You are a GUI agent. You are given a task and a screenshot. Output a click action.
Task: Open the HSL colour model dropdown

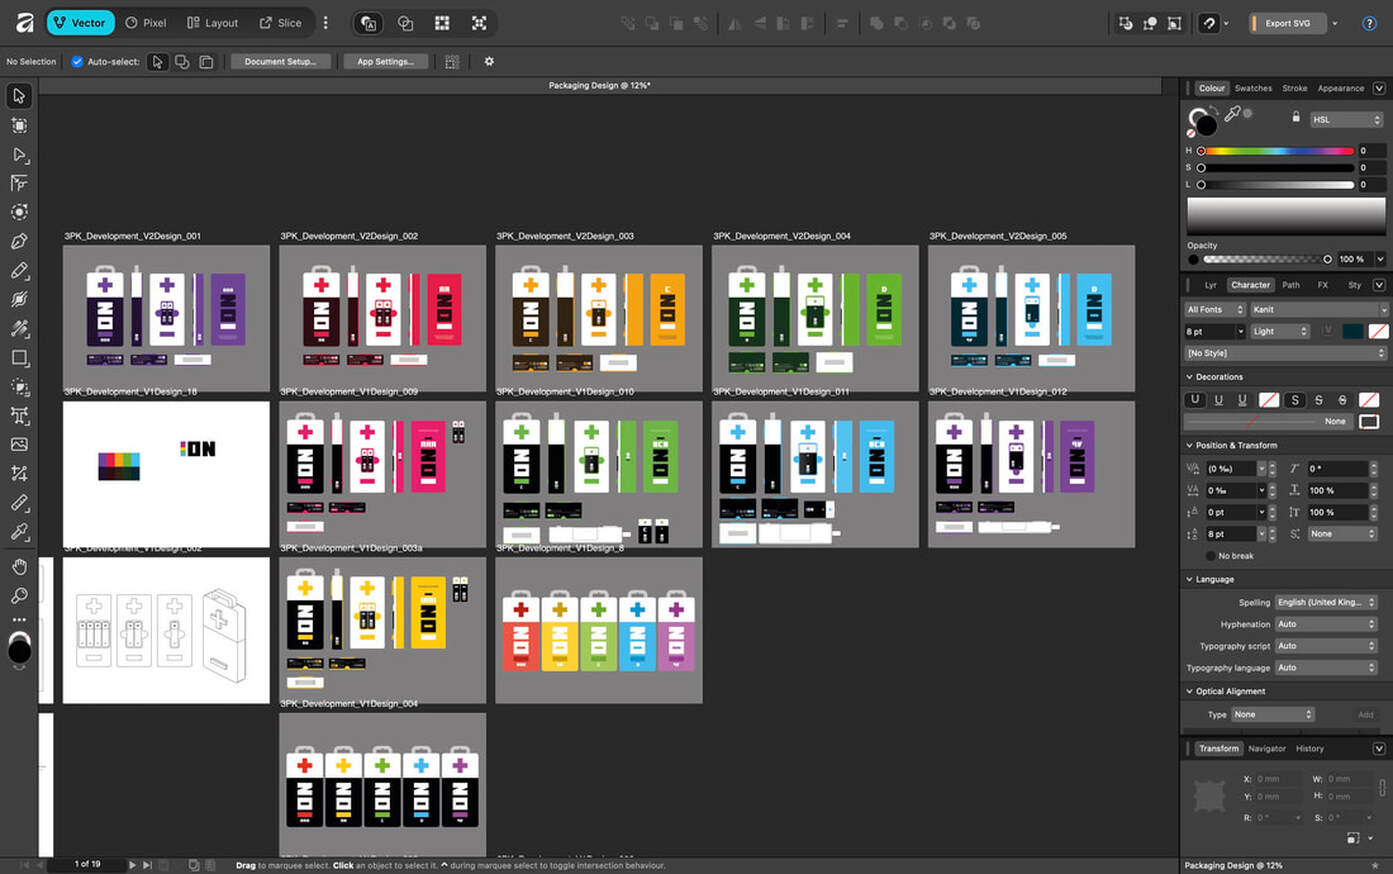(1346, 120)
